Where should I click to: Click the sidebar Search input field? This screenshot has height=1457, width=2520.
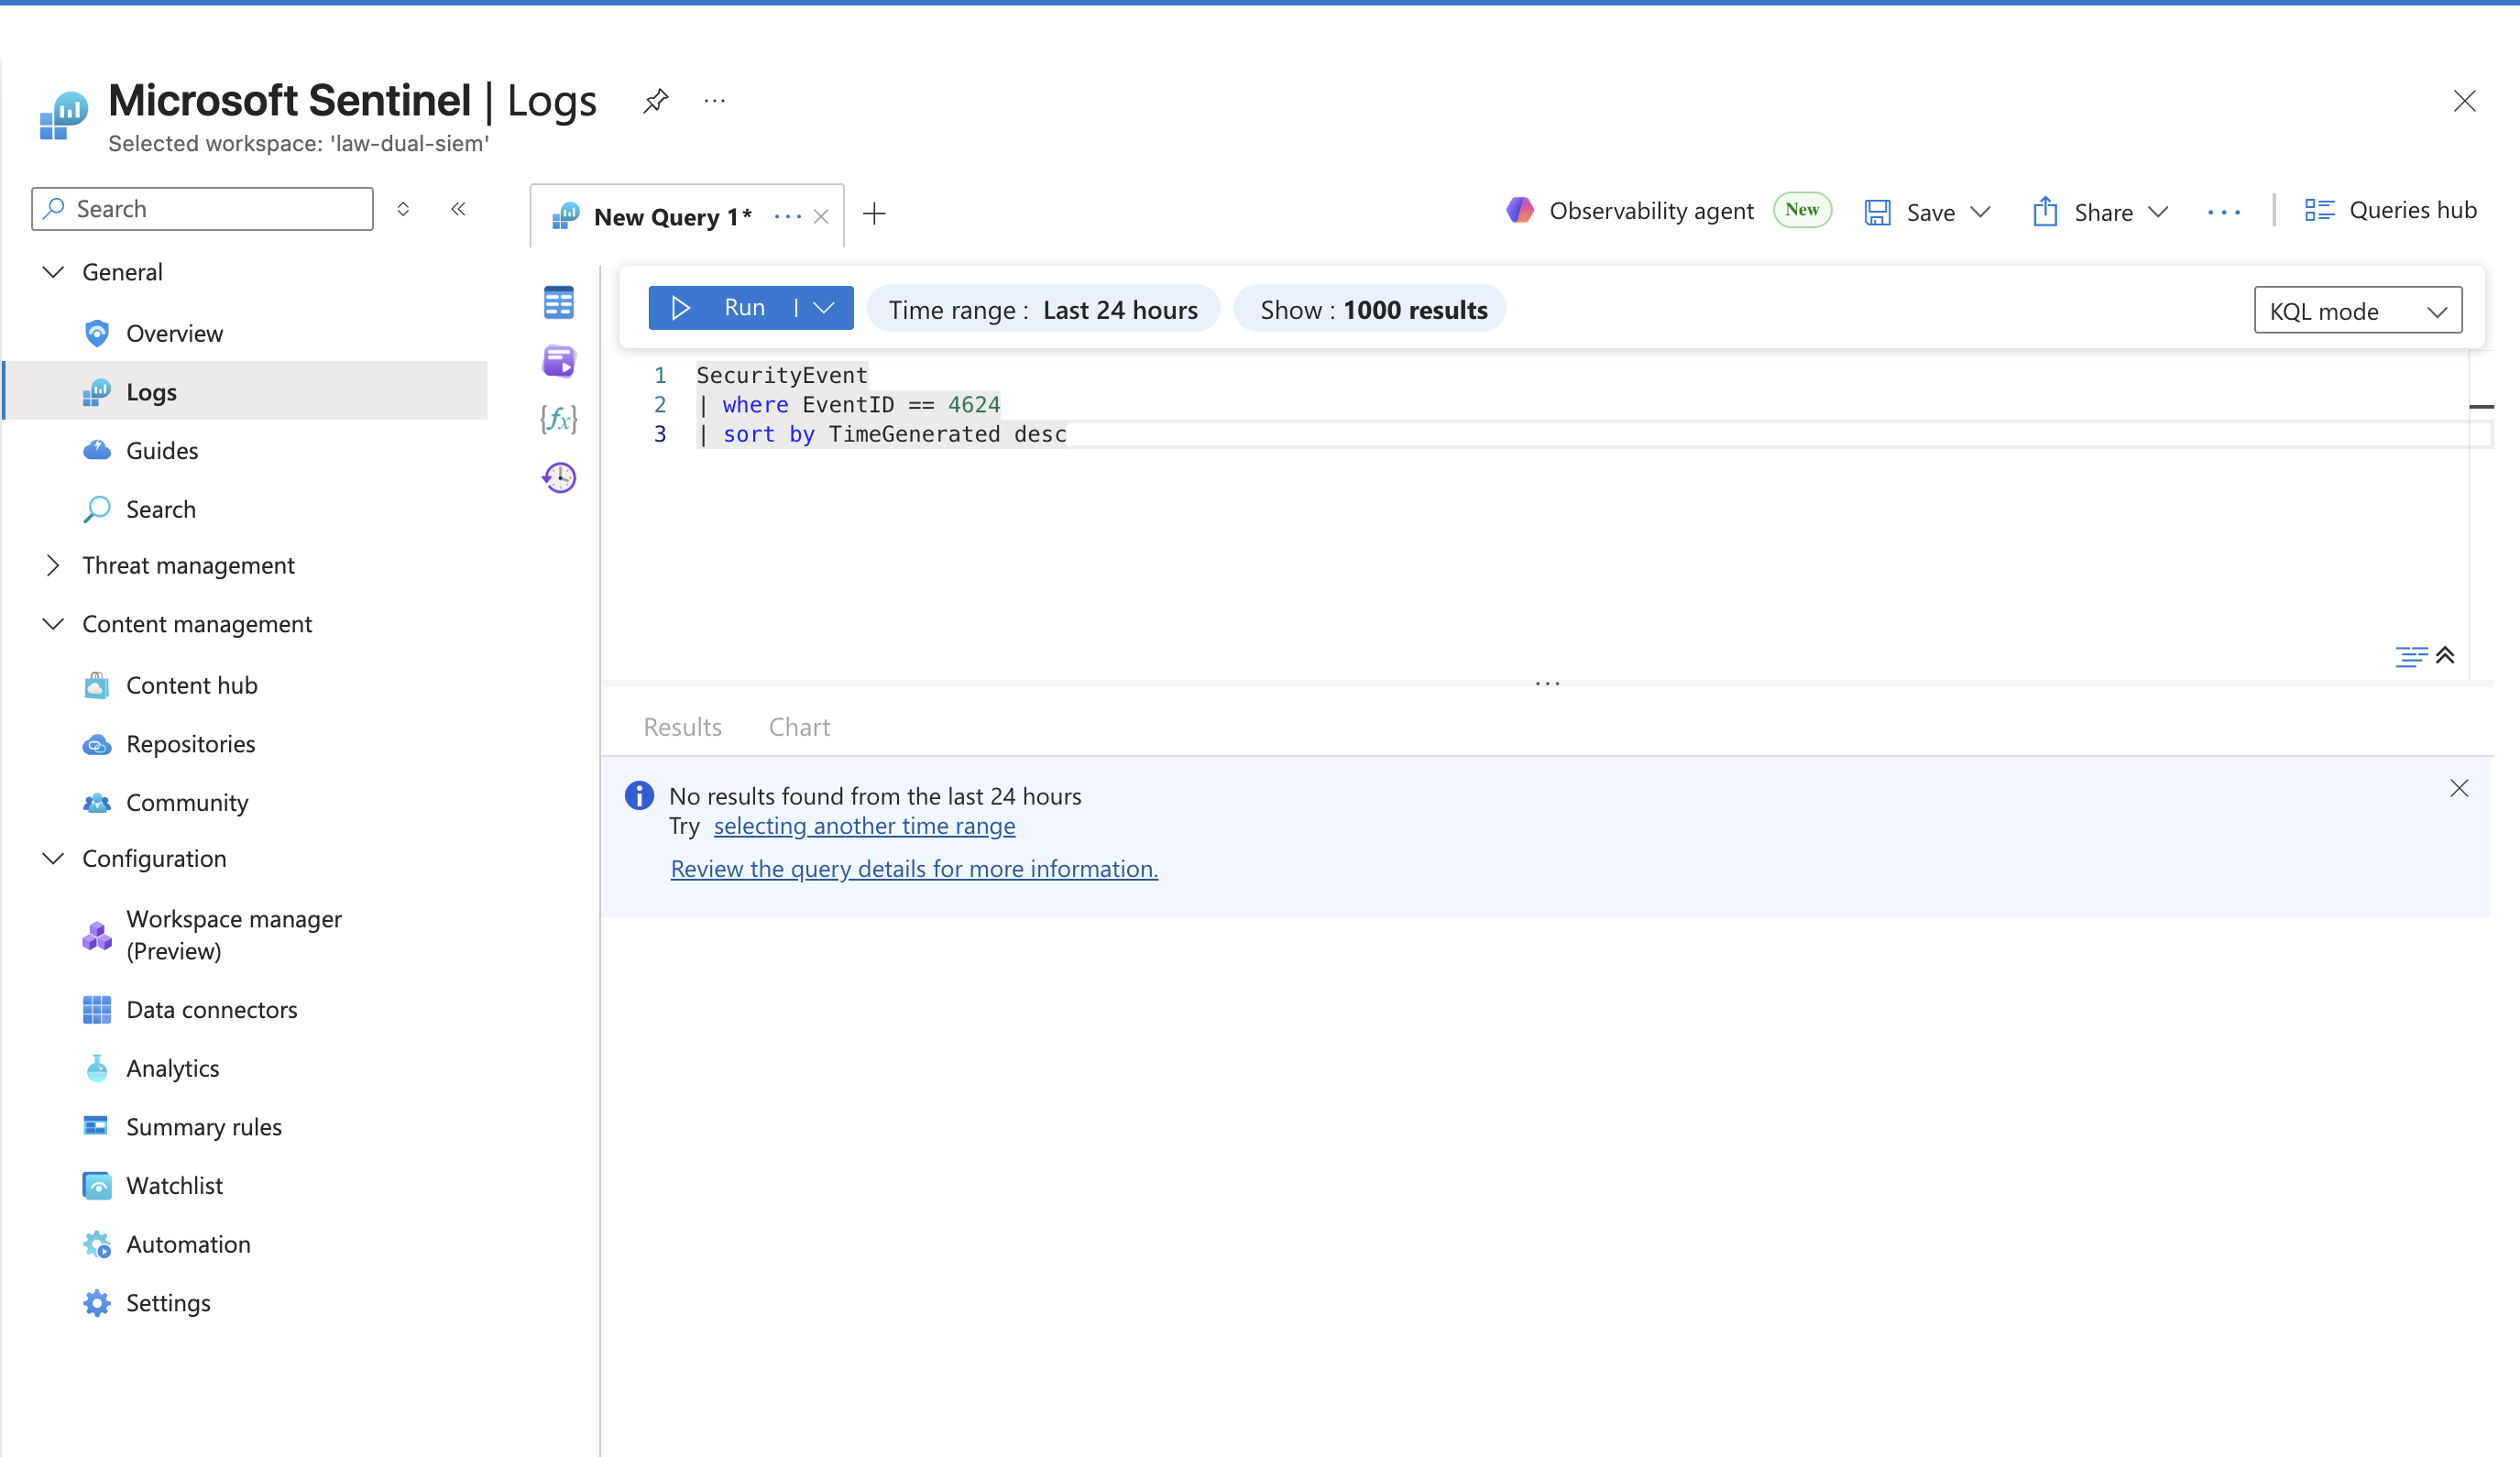(203, 209)
